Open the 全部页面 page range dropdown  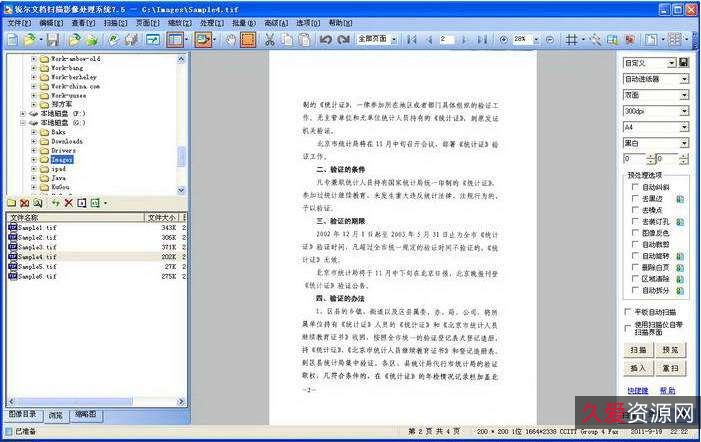(x=394, y=40)
